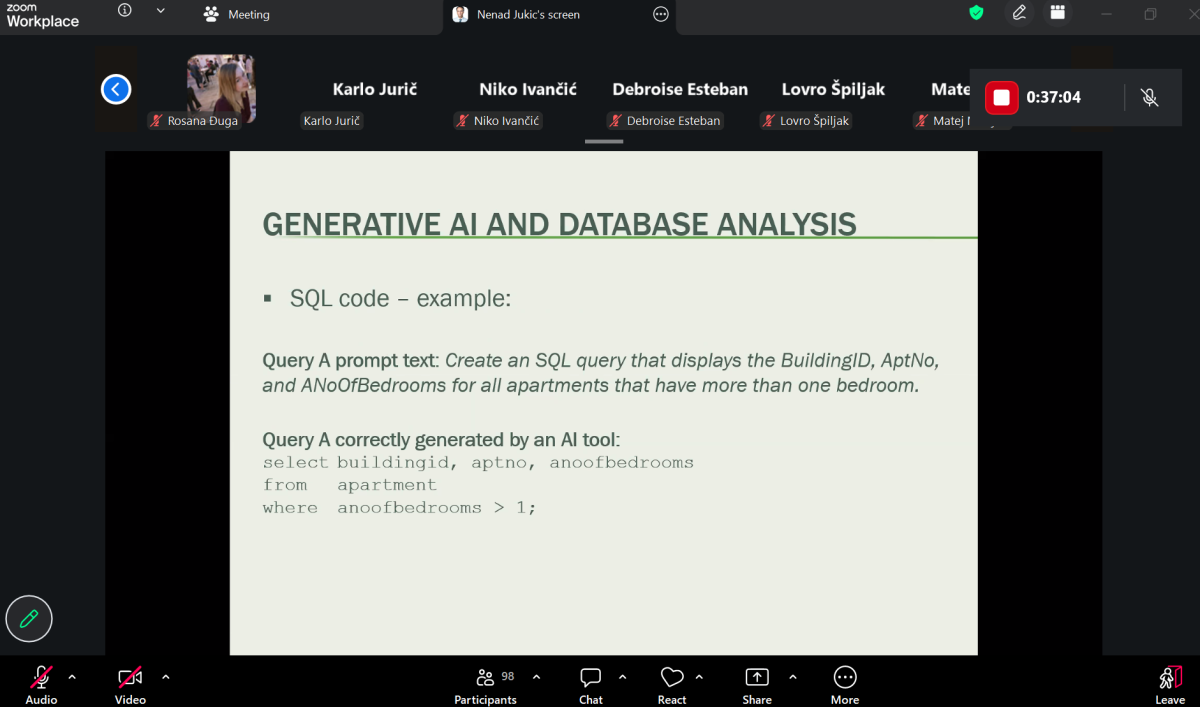Toggle the muted microphone in recording bar

(x=1150, y=97)
